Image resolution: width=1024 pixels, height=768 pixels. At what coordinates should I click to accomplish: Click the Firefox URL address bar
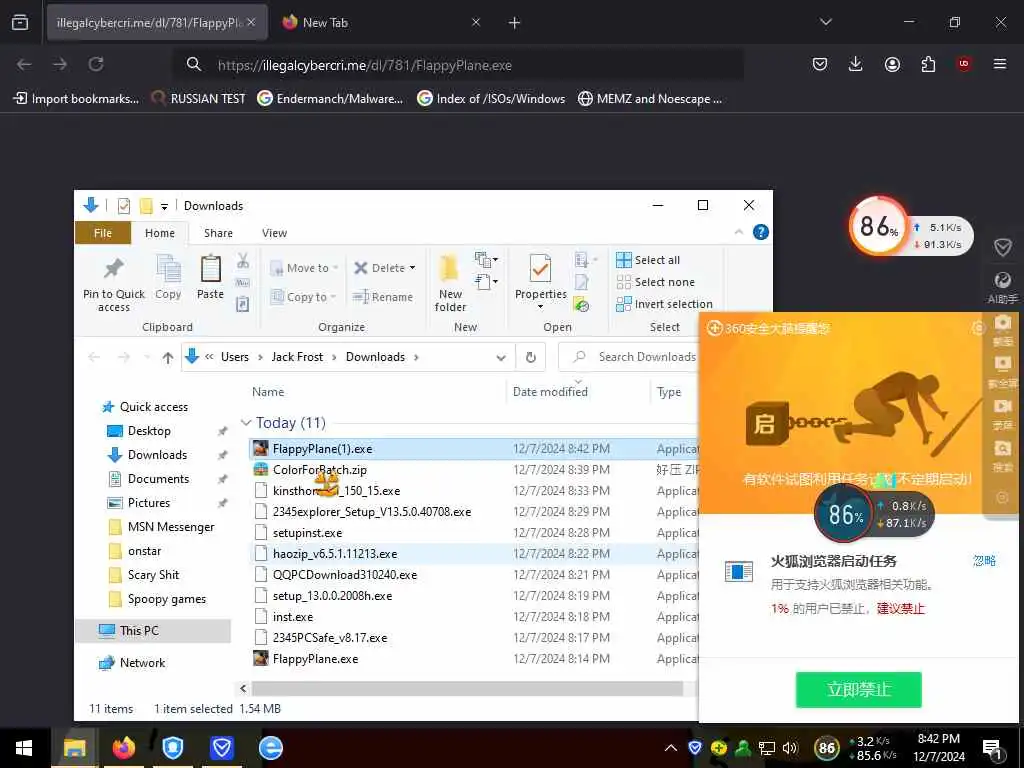(x=457, y=65)
